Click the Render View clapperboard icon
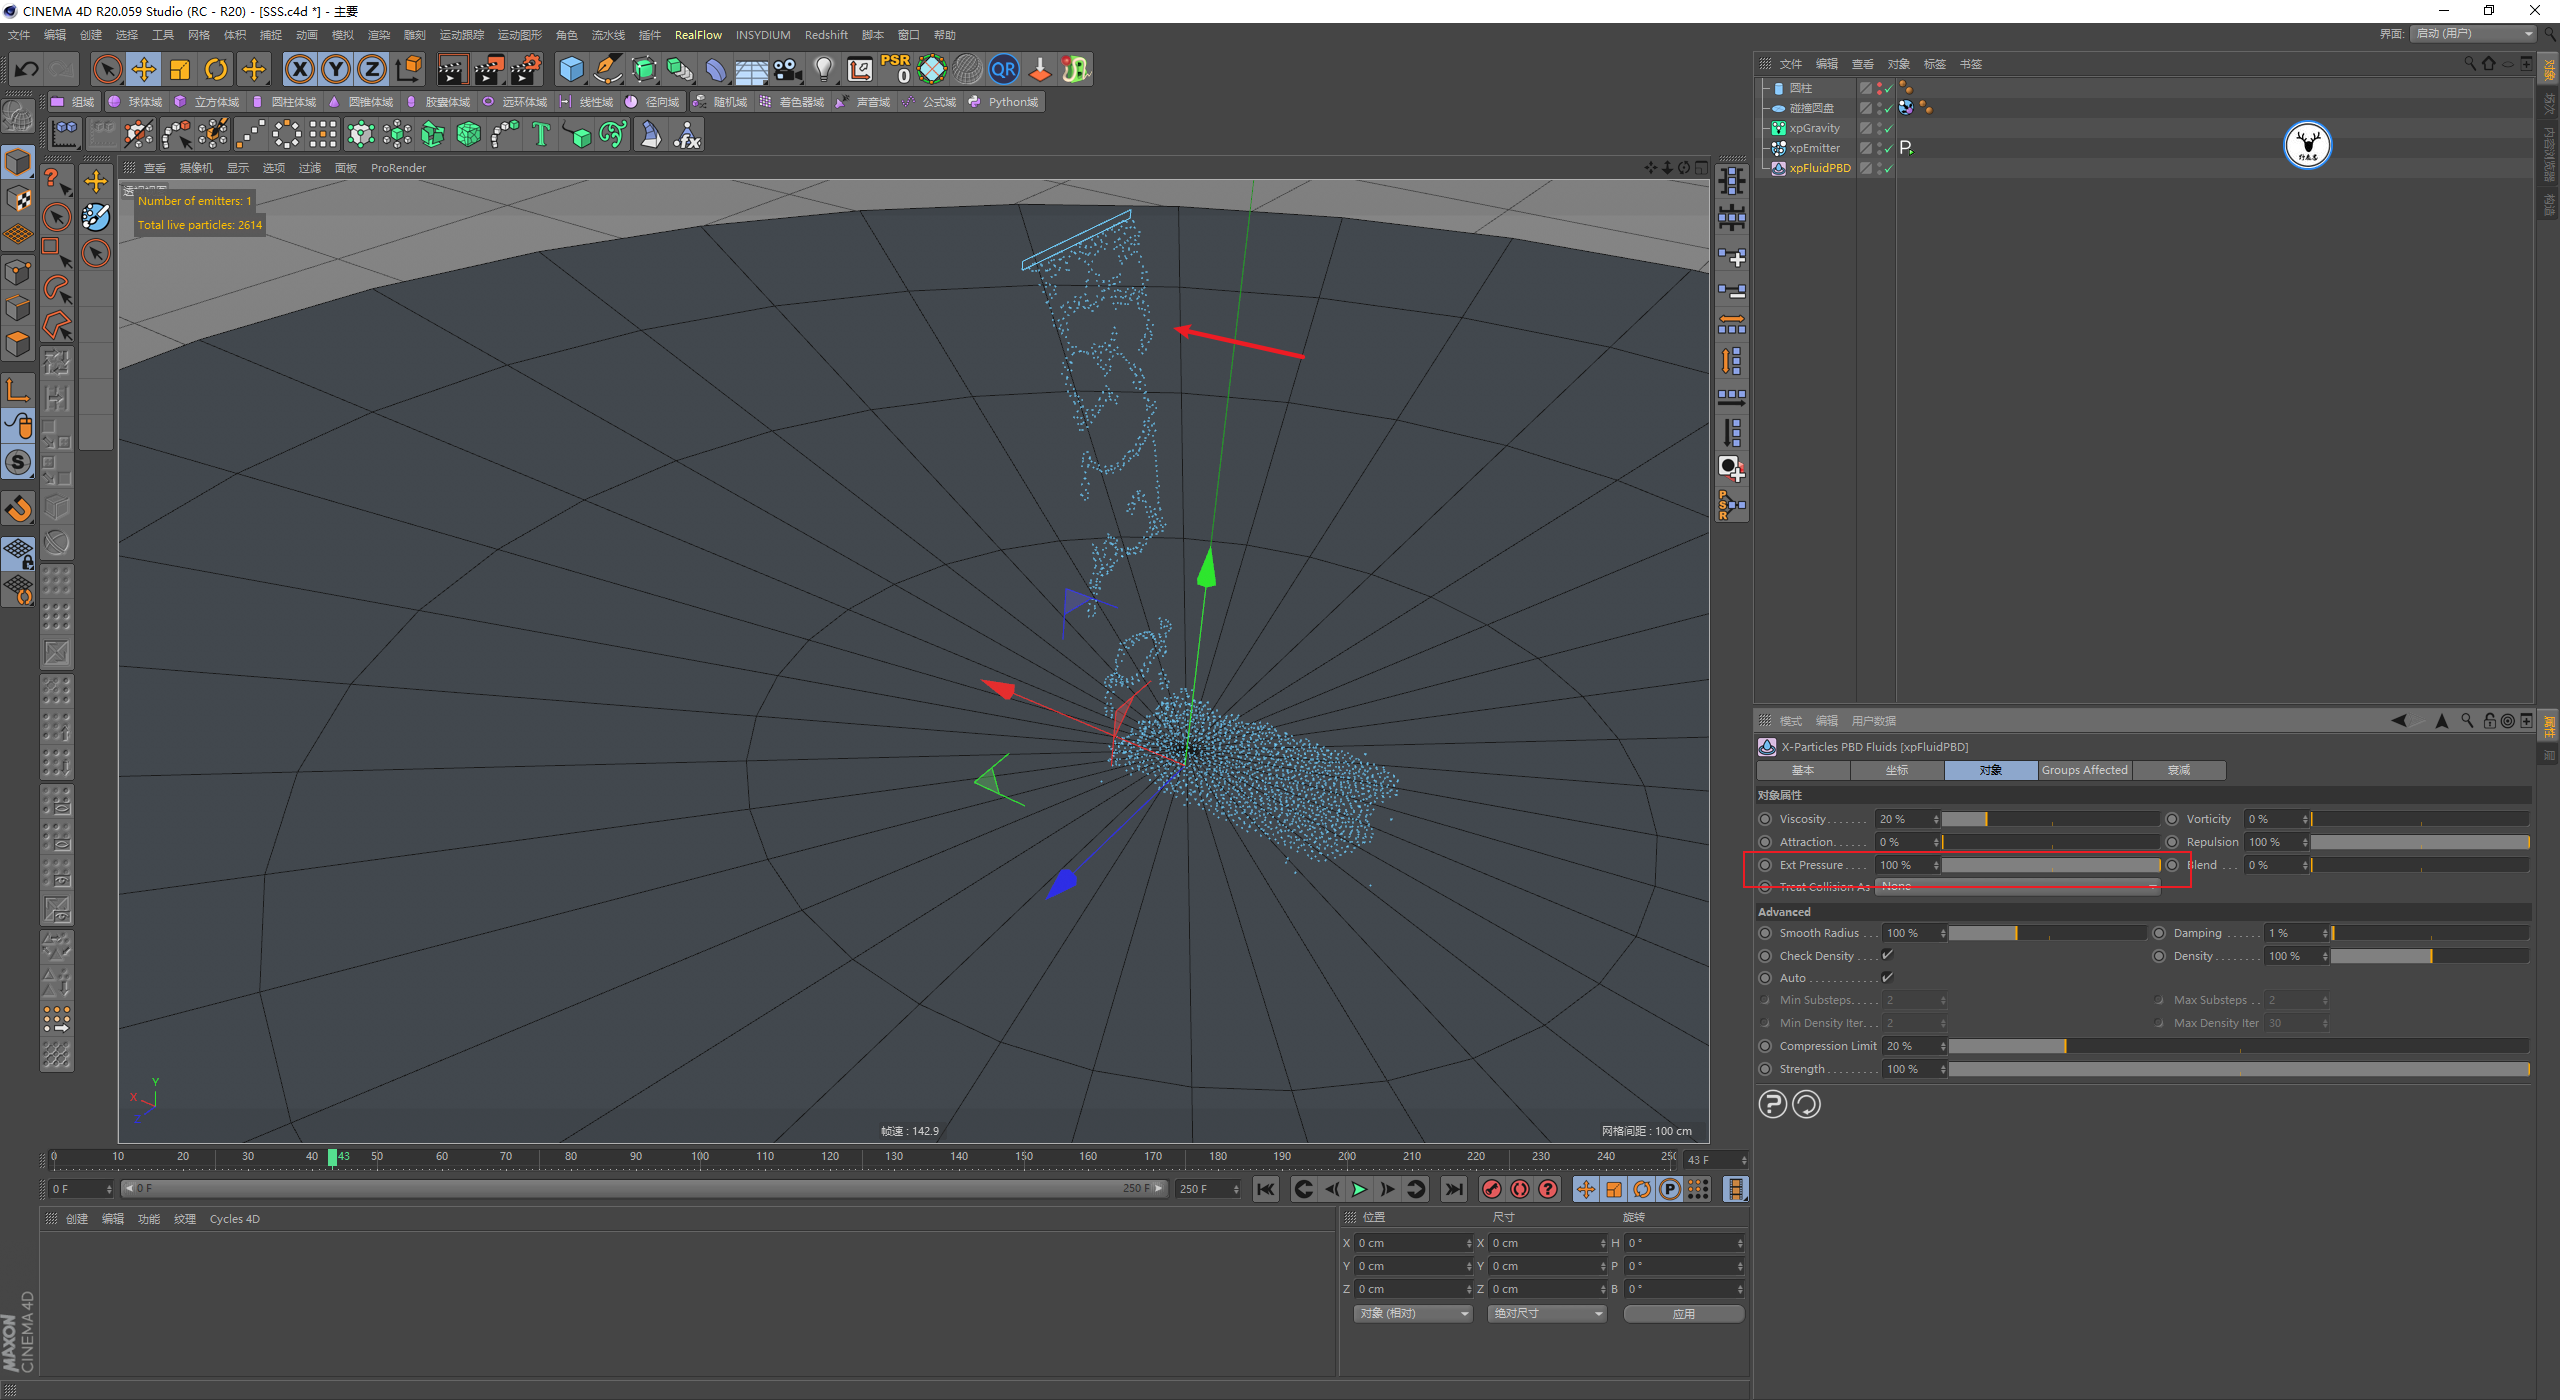 [x=452, y=69]
